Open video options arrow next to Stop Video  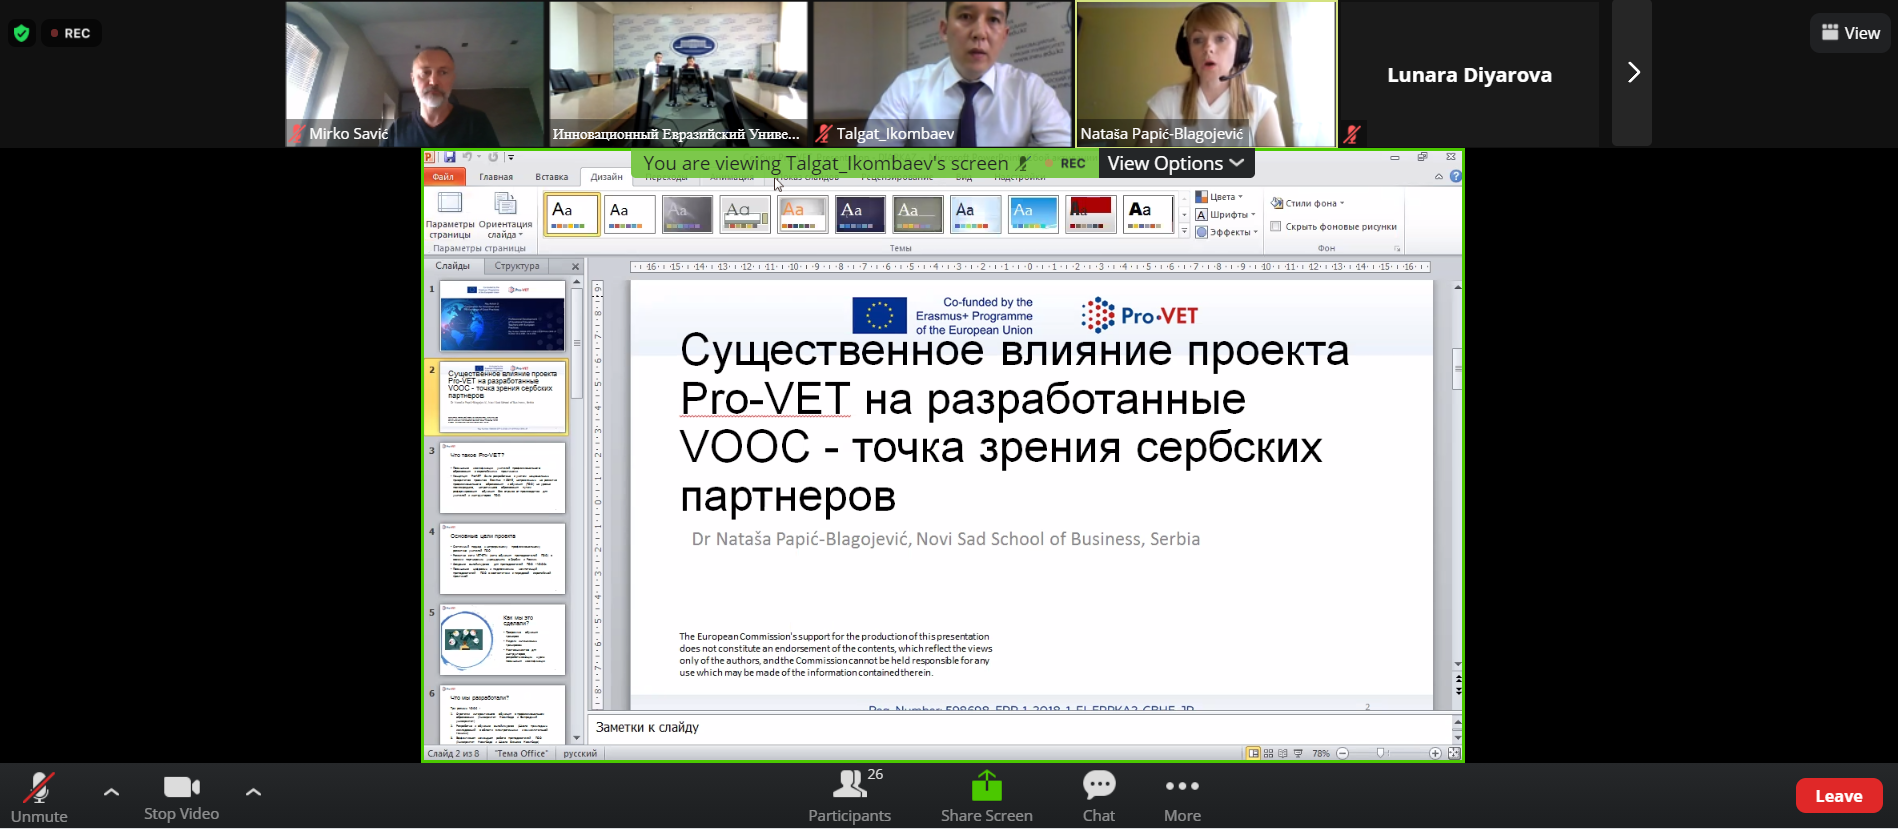(253, 792)
